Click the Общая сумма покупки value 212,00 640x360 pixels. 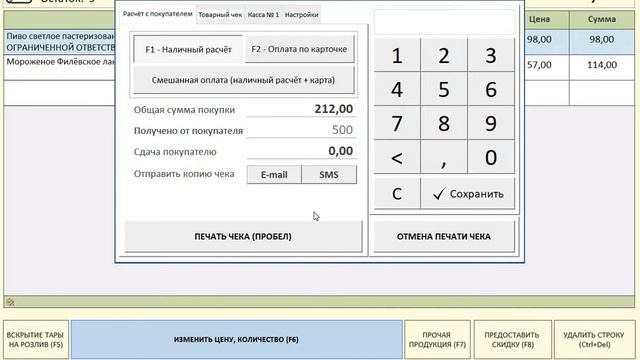tap(333, 109)
